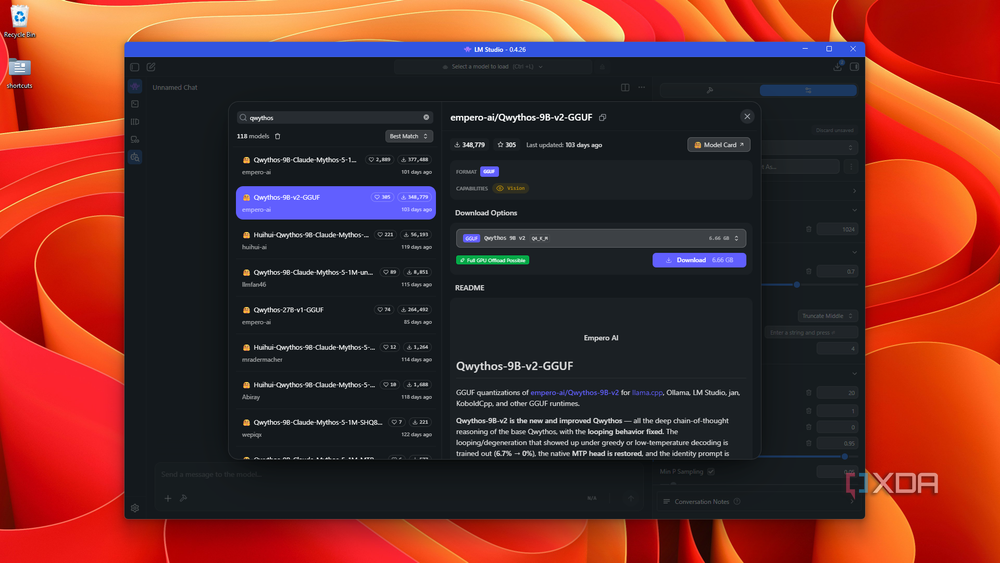Open the Model Card link button
1000x563 pixels.
coord(718,145)
